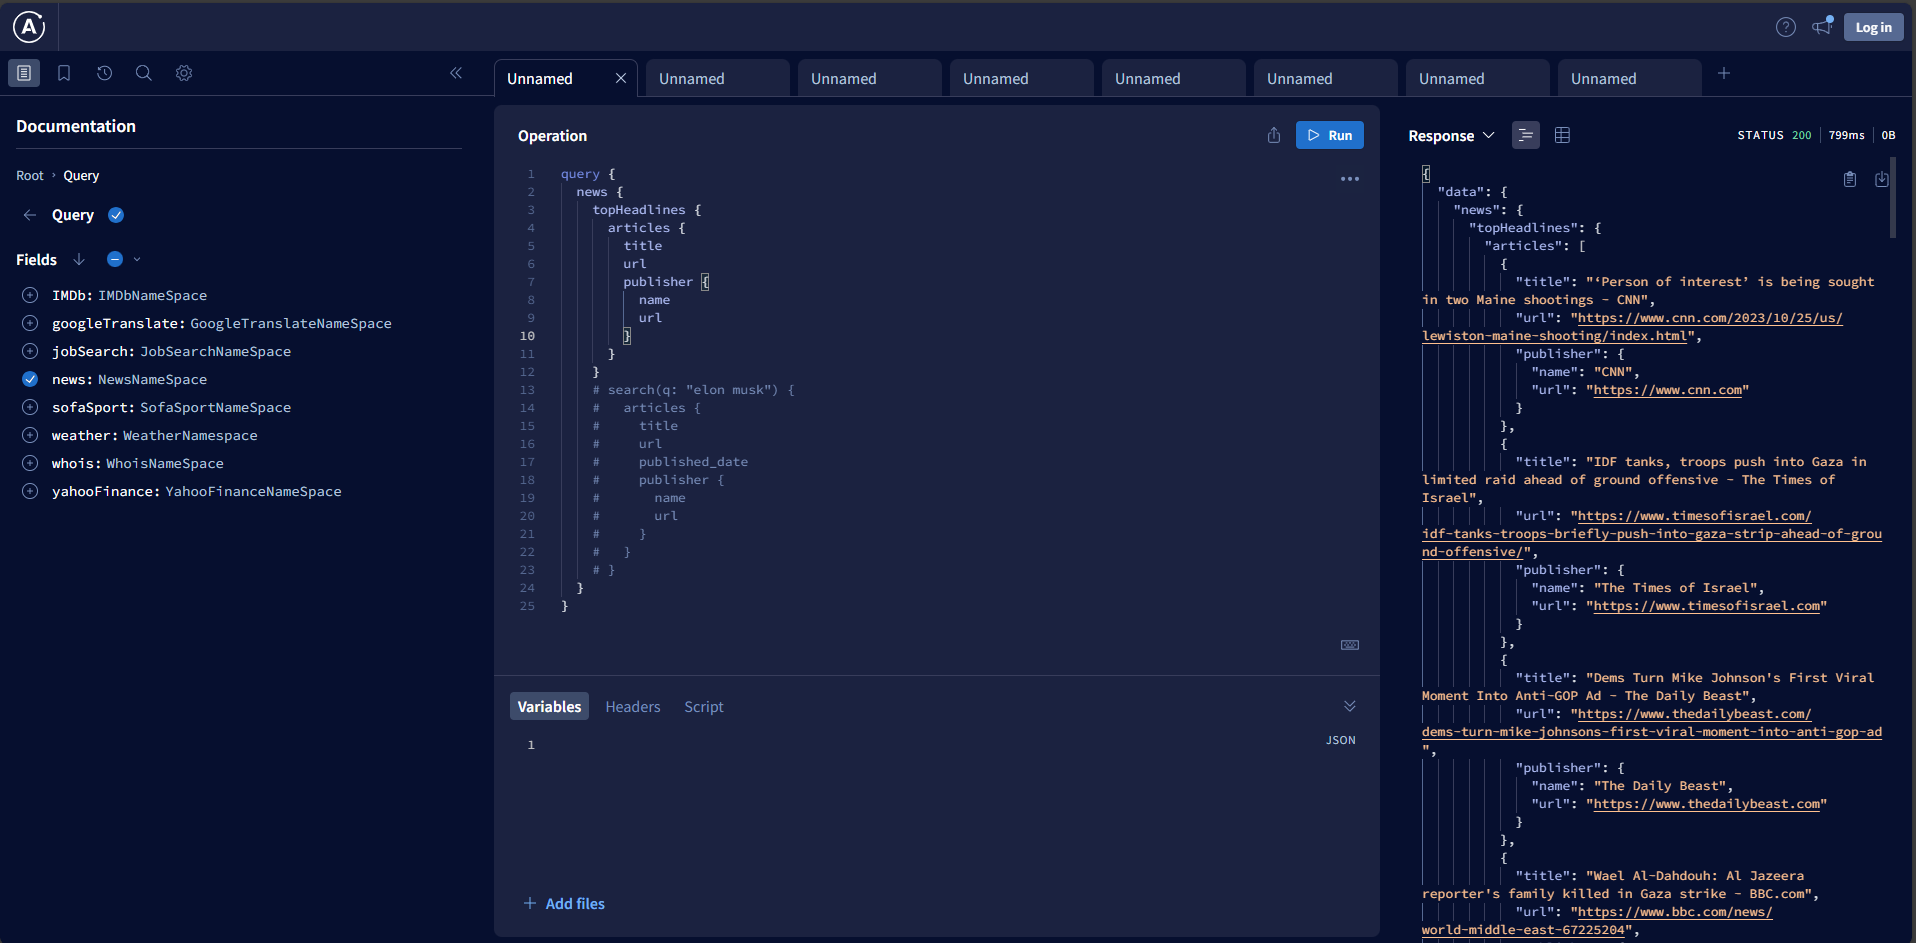Image resolution: width=1916 pixels, height=943 pixels.
Task: Open operation history icon
Action: (x=104, y=73)
